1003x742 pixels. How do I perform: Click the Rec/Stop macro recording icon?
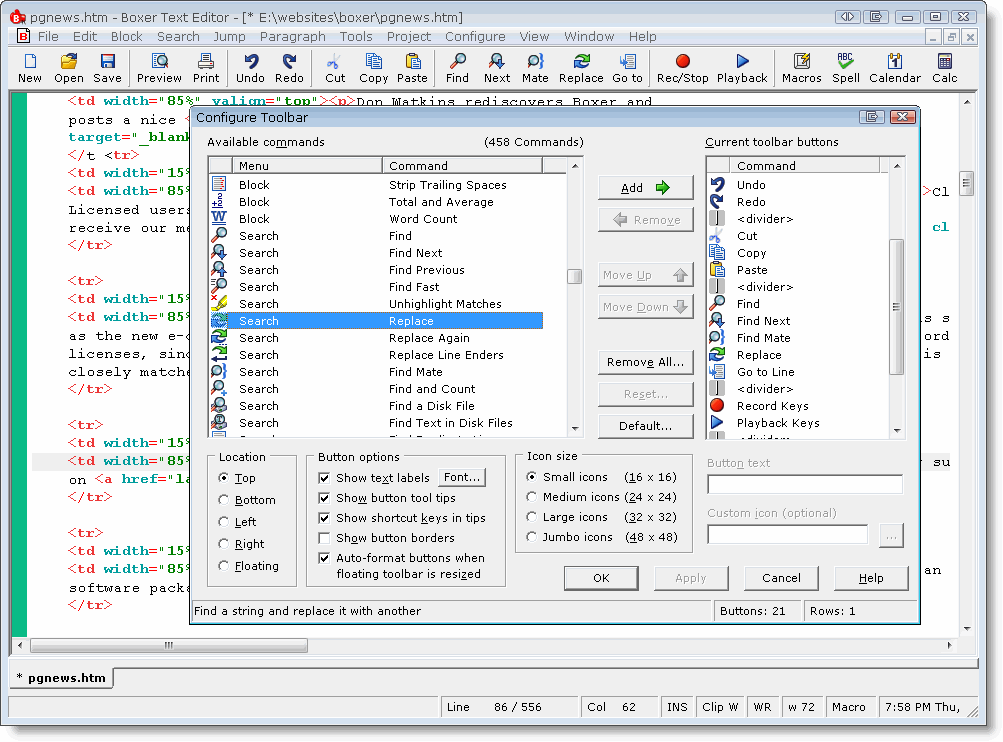click(x=681, y=68)
